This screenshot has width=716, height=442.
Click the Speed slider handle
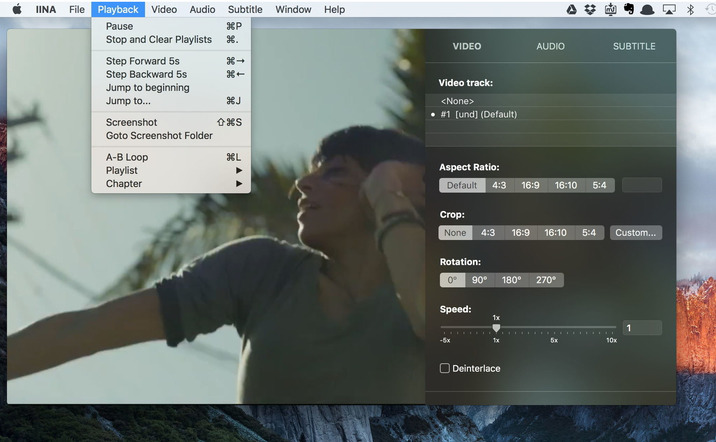point(496,327)
